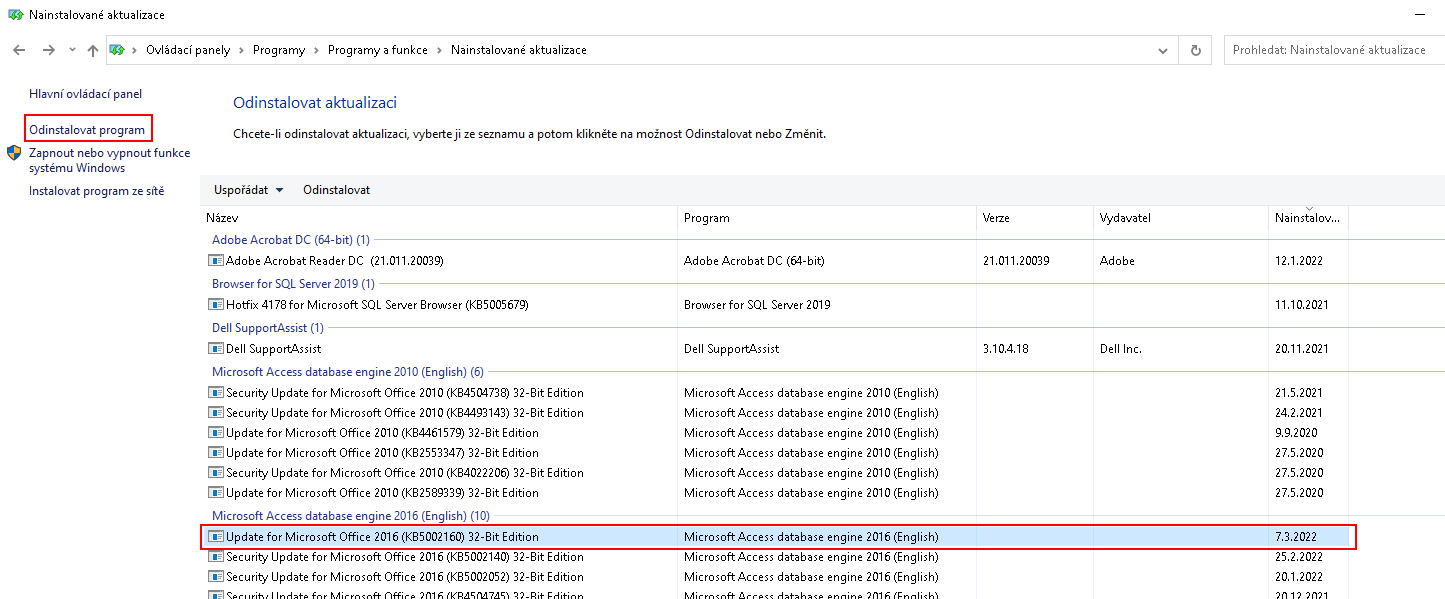Click the Odinstalovat toolbar button
Image resolution: width=1445 pixels, height=599 pixels.
[337, 190]
